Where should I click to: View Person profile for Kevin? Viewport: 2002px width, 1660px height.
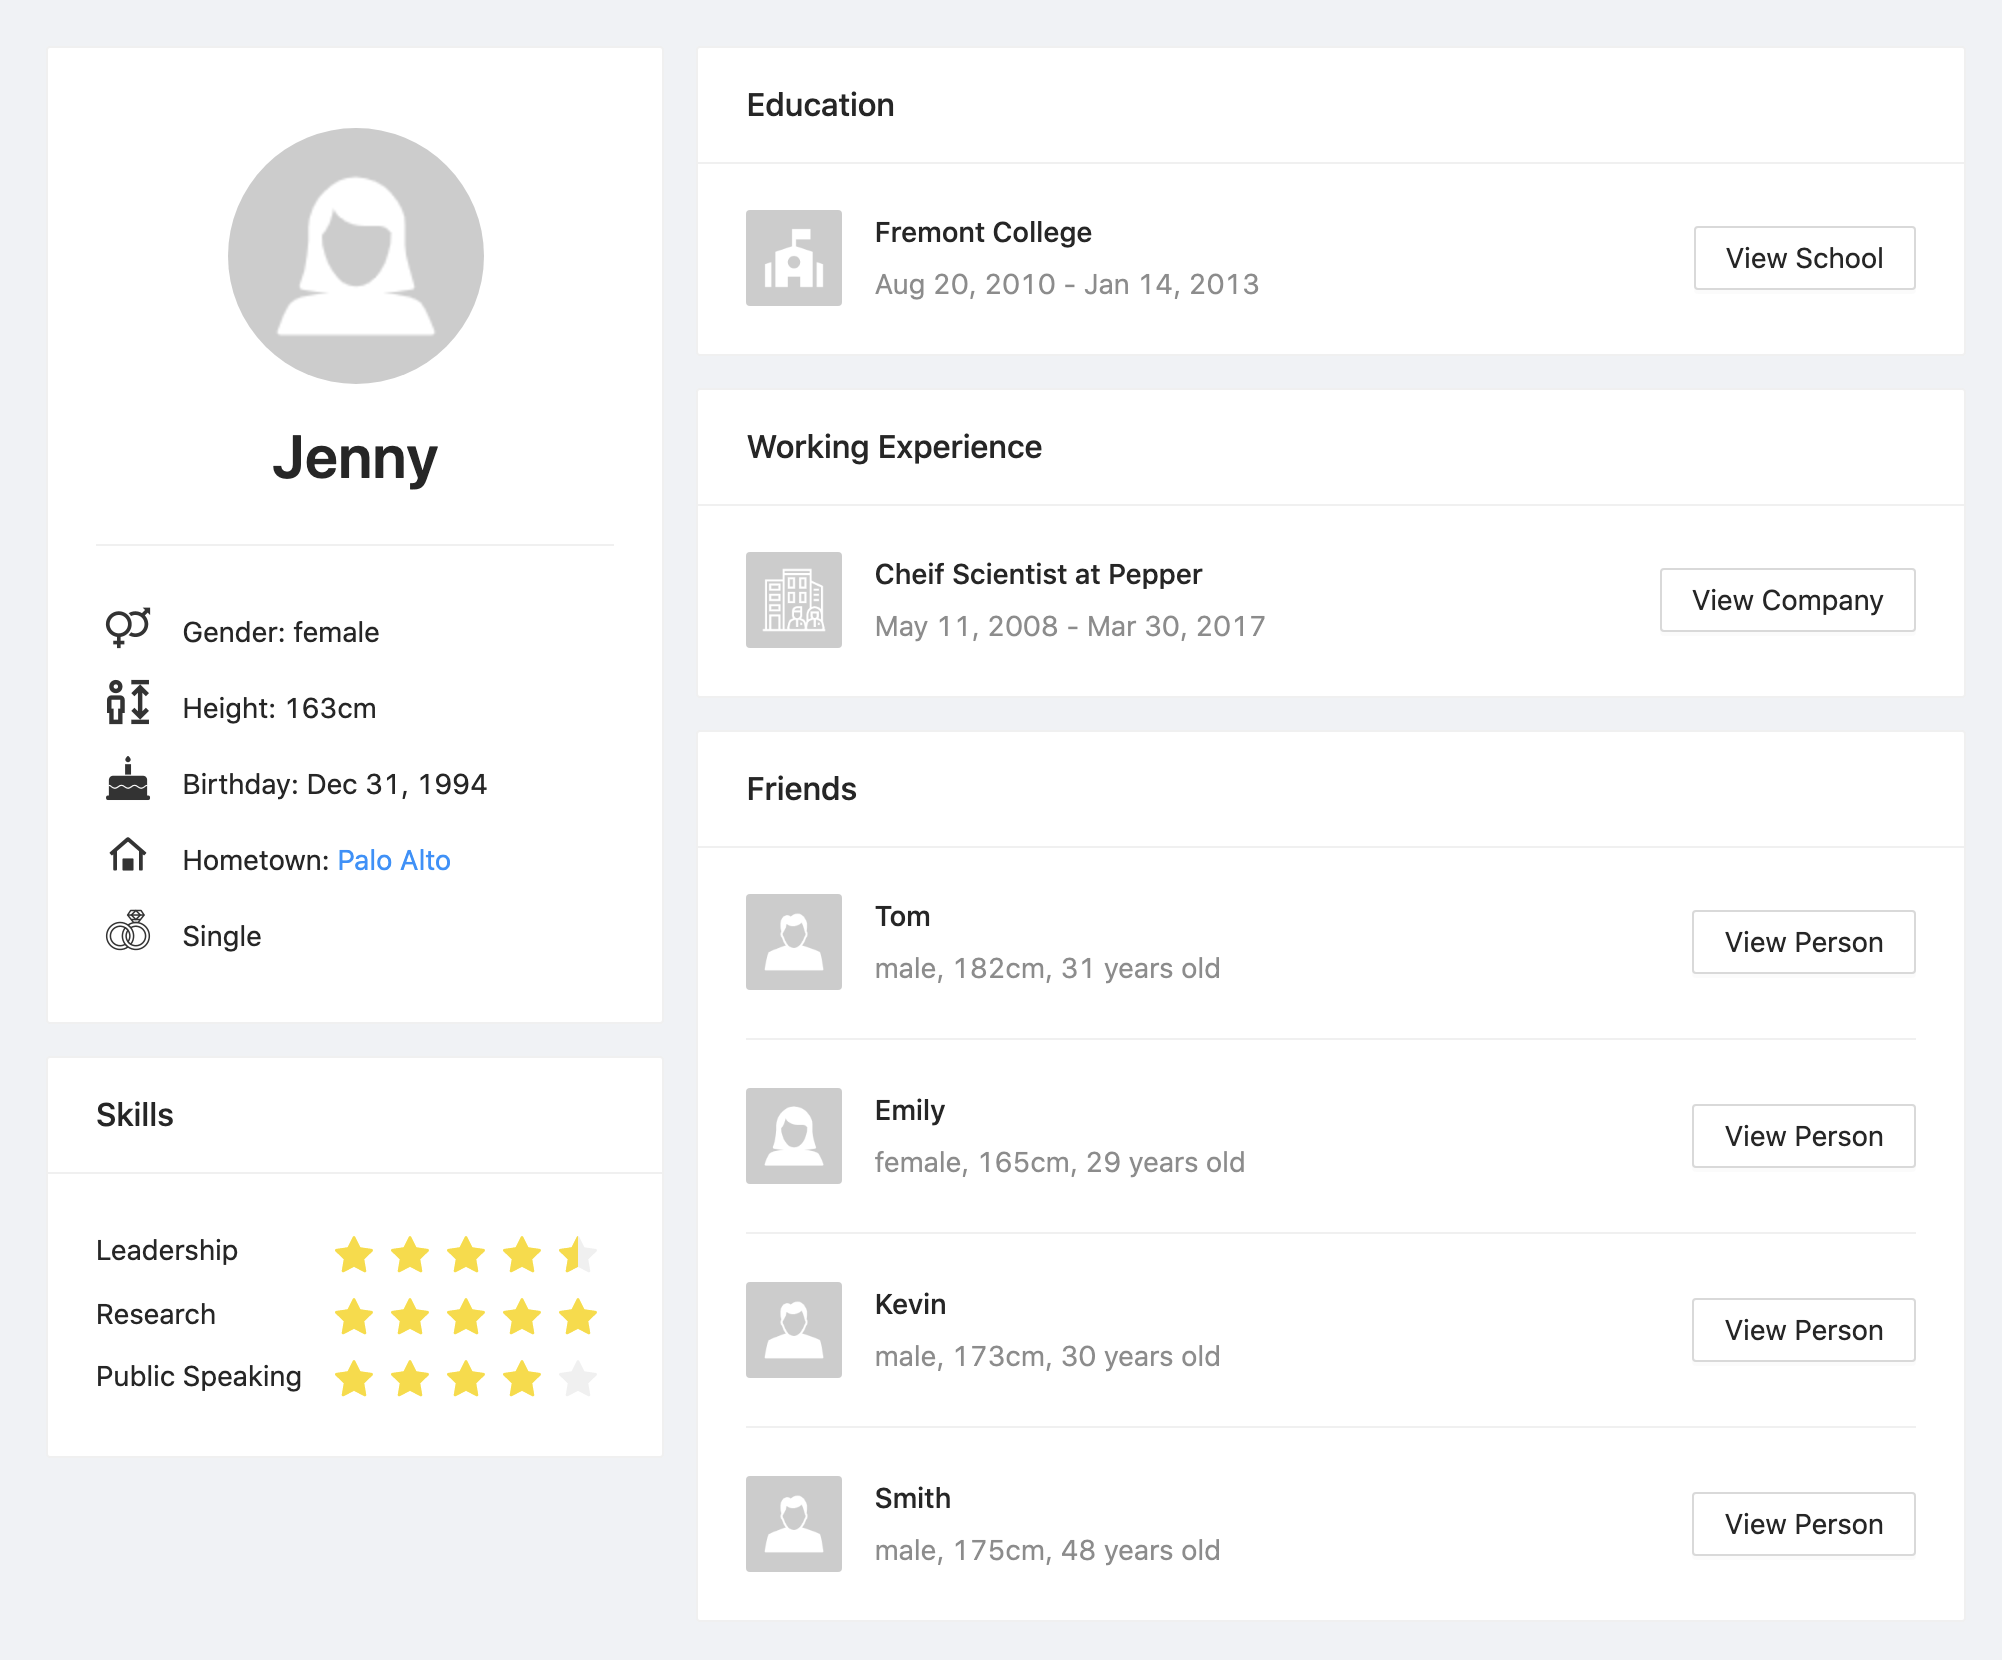(1803, 1330)
